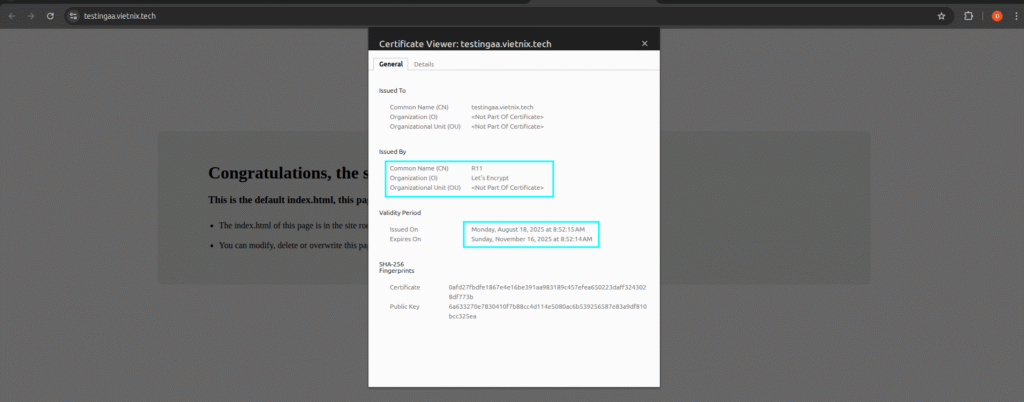
Task: Click the bullet about modifying or deleting this page
Action: click(293, 245)
